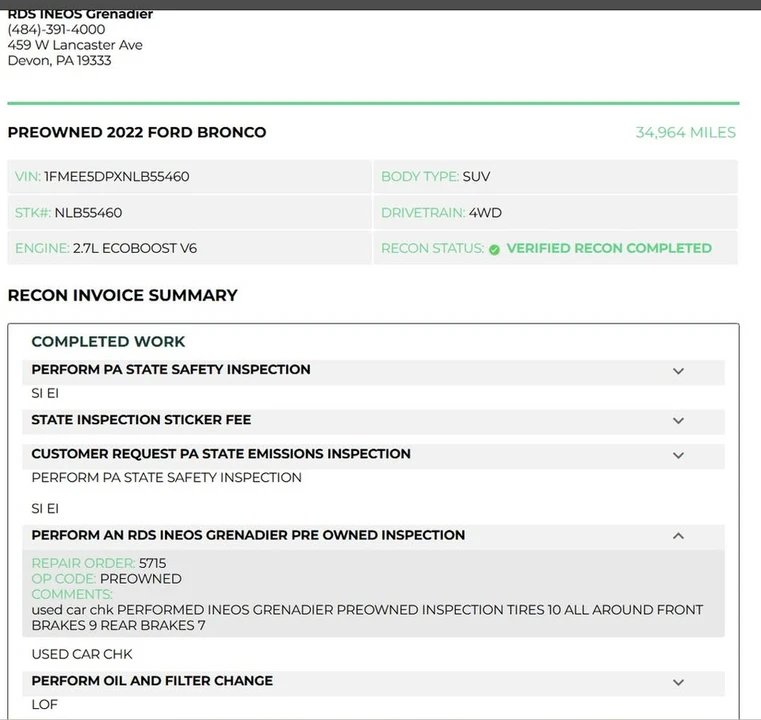Click the COMPLETED WORK section title

coord(108,342)
